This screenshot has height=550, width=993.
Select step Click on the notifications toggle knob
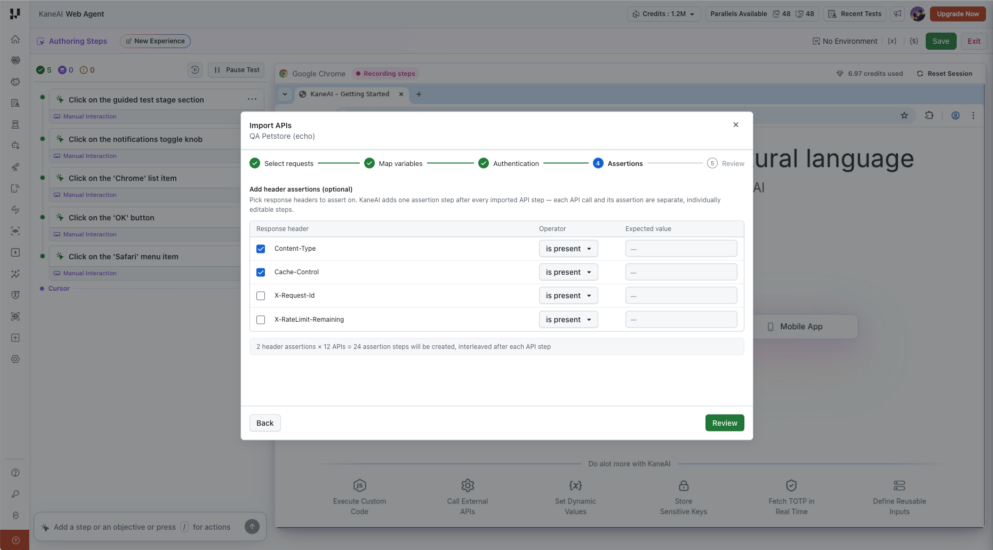point(136,139)
